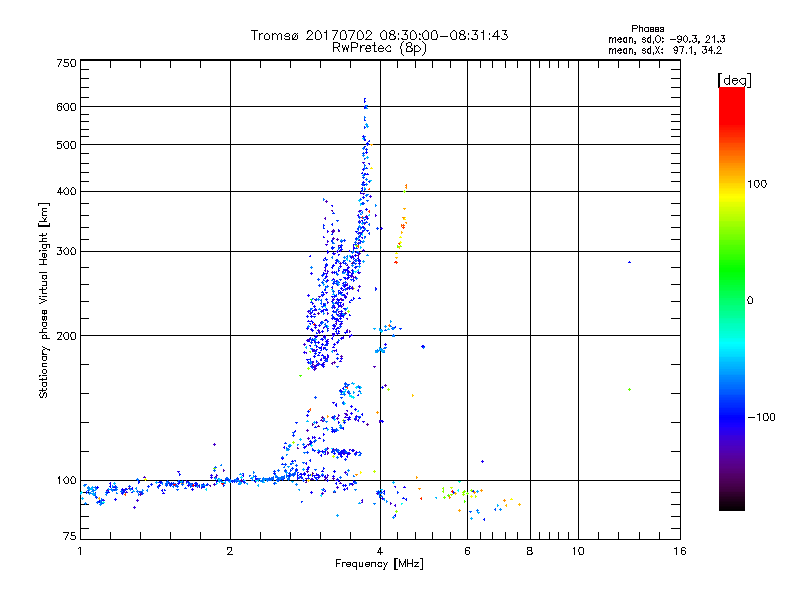Click the 'mean, sd,O: -90.3, 21.3' statistic
Screen dimensions: 800x600
coord(666,39)
